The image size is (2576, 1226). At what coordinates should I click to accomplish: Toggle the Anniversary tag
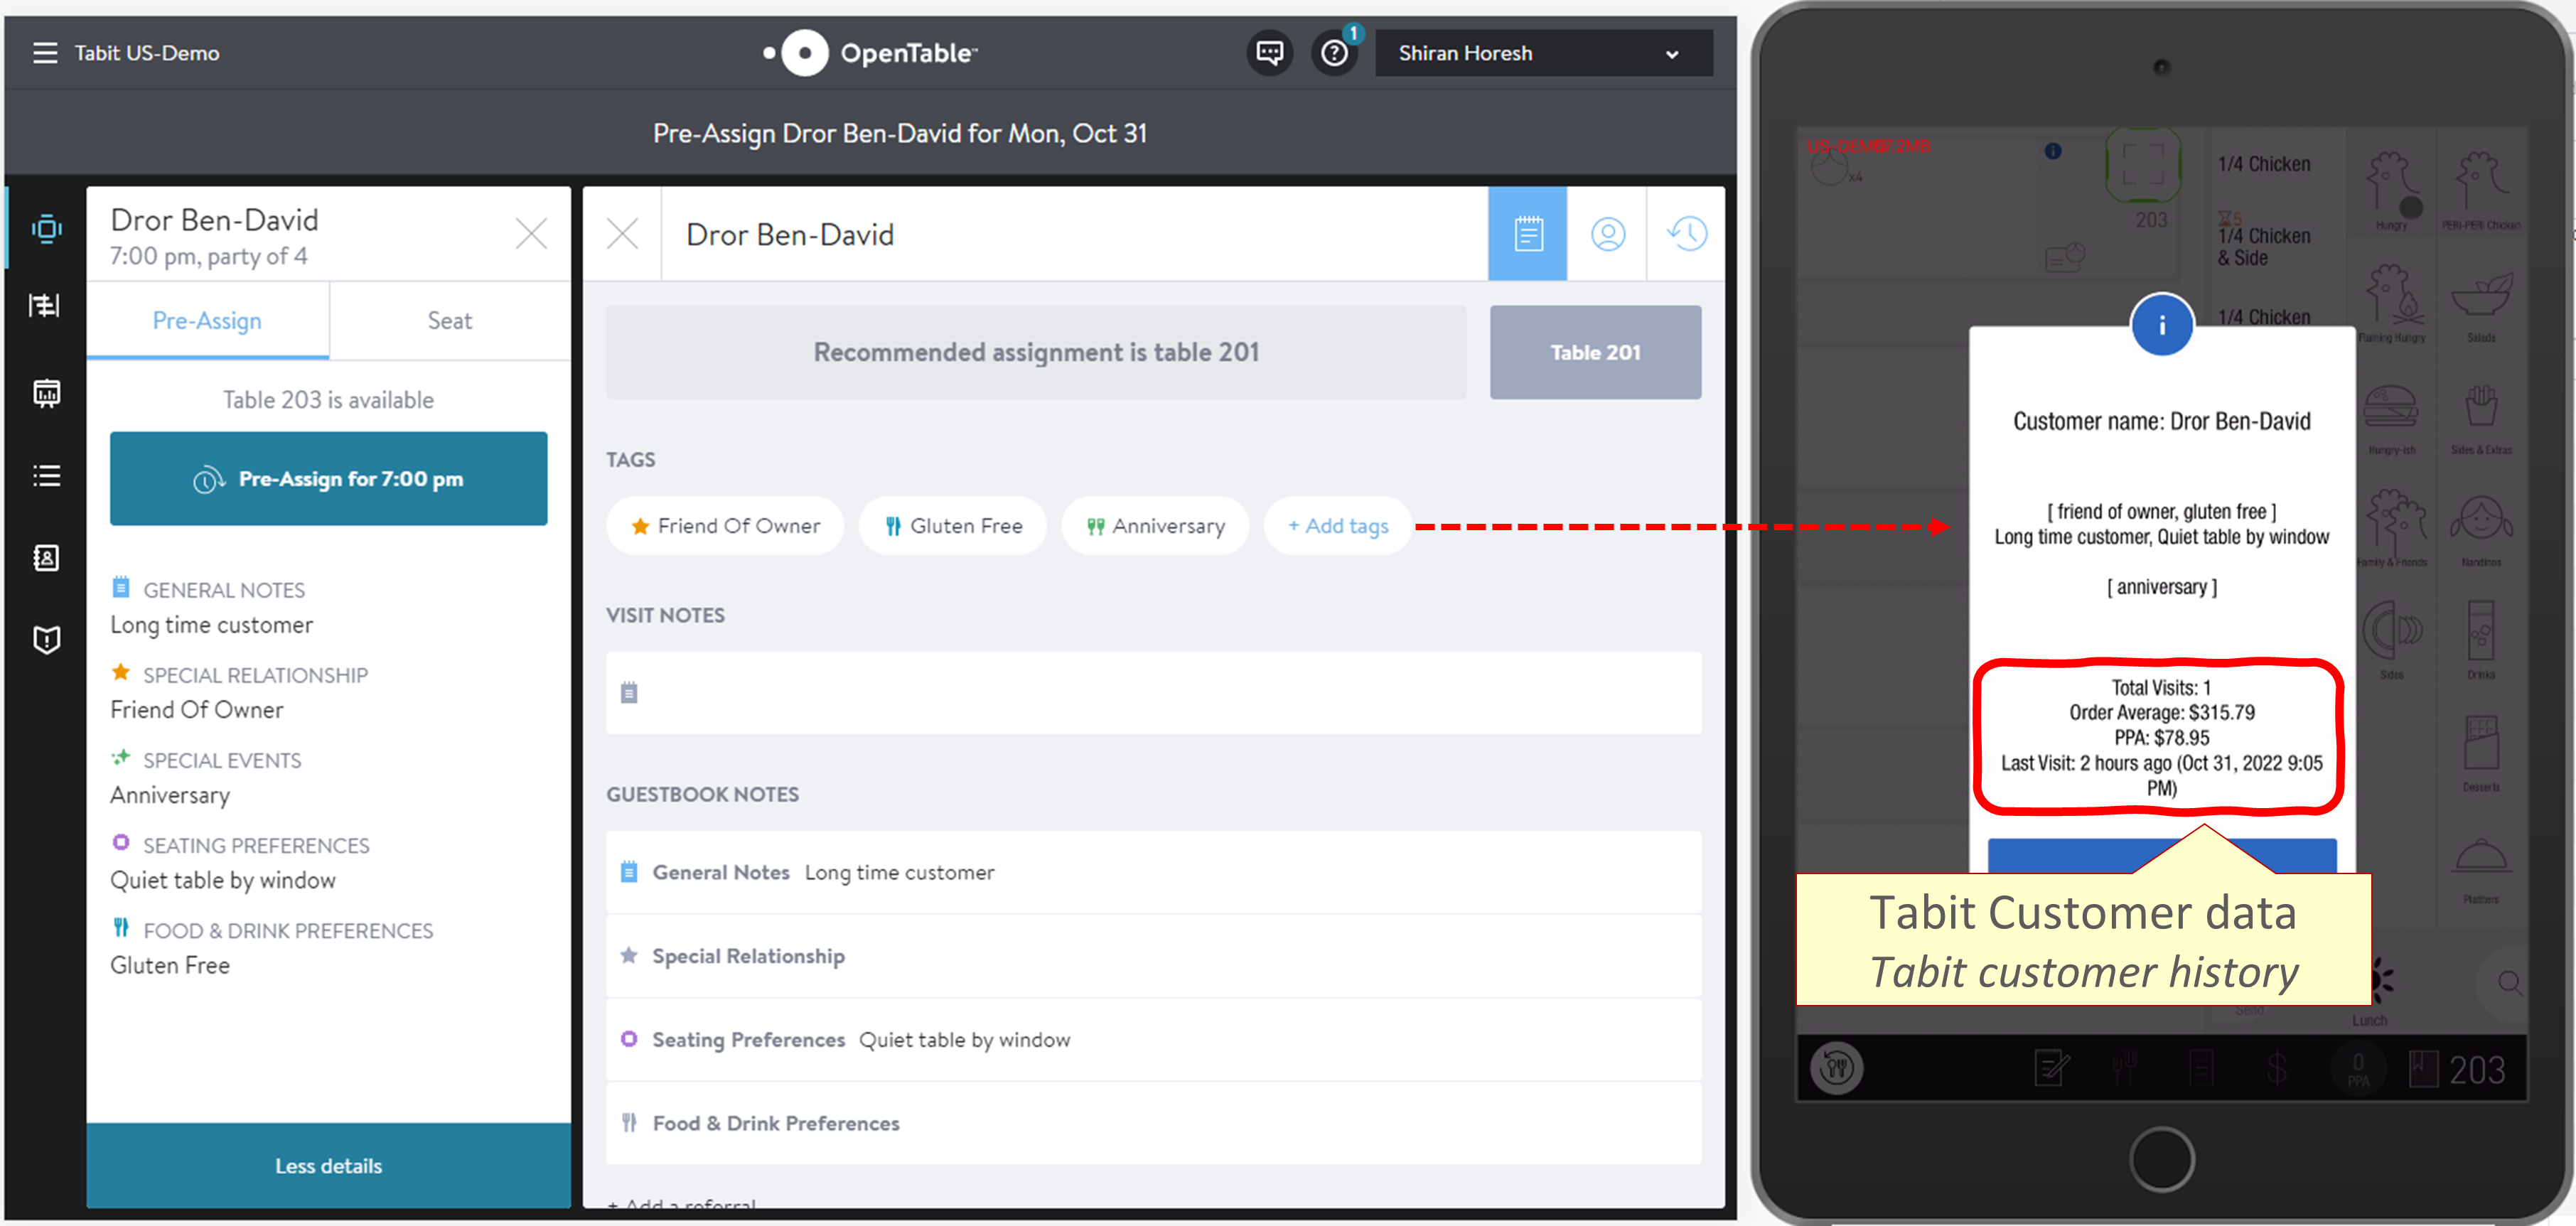click(x=1155, y=525)
